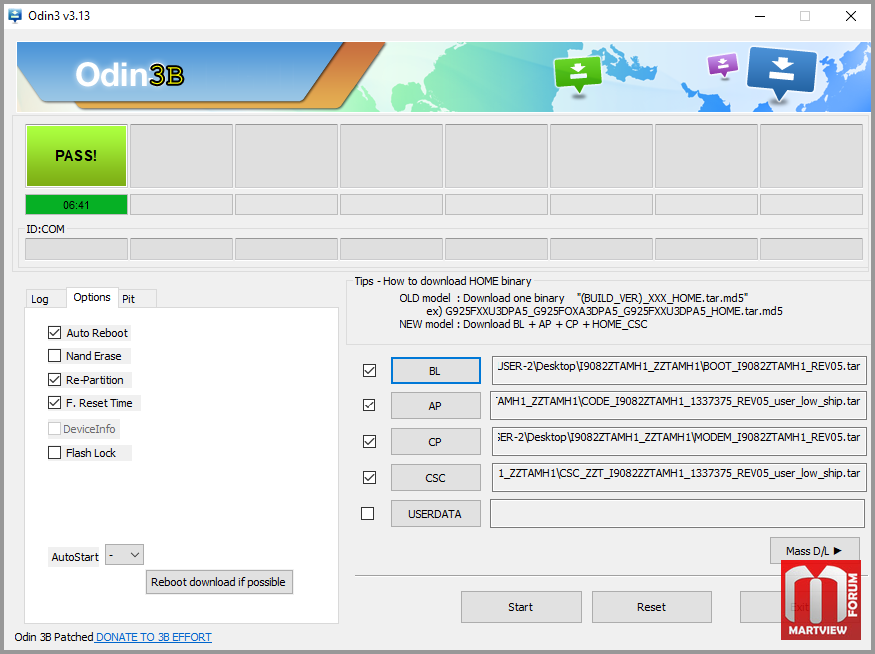Enable the Flash Lock checkbox
The width and height of the screenshot is (875, 654).
pos(55,453)
